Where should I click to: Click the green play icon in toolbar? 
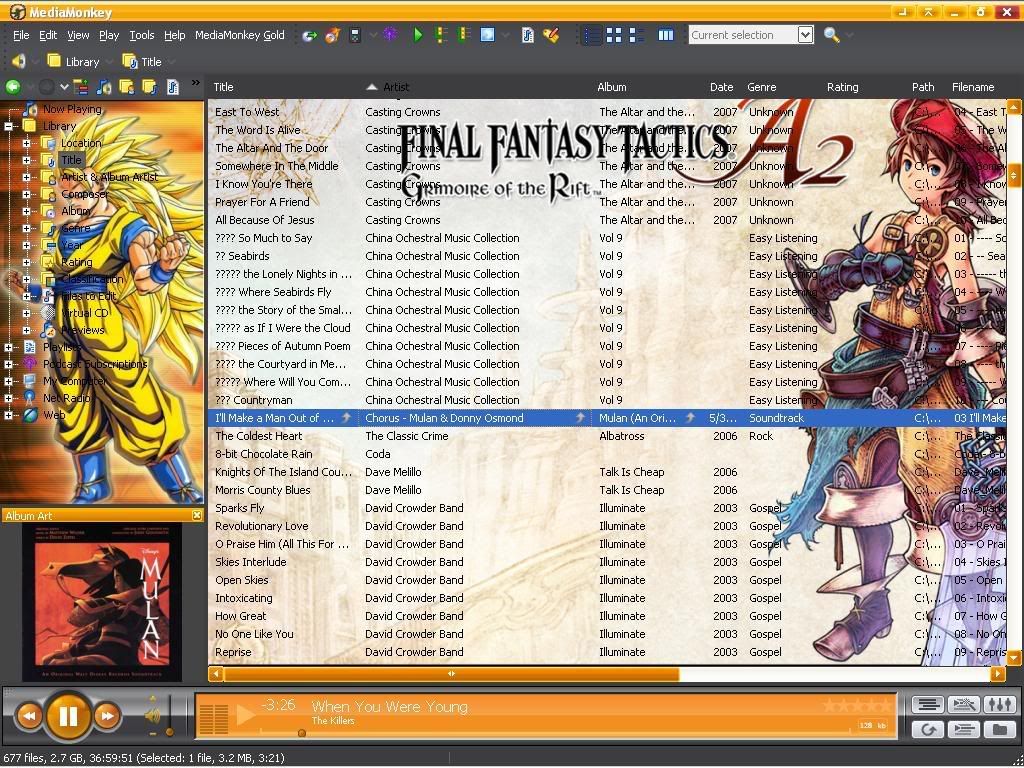418,35
